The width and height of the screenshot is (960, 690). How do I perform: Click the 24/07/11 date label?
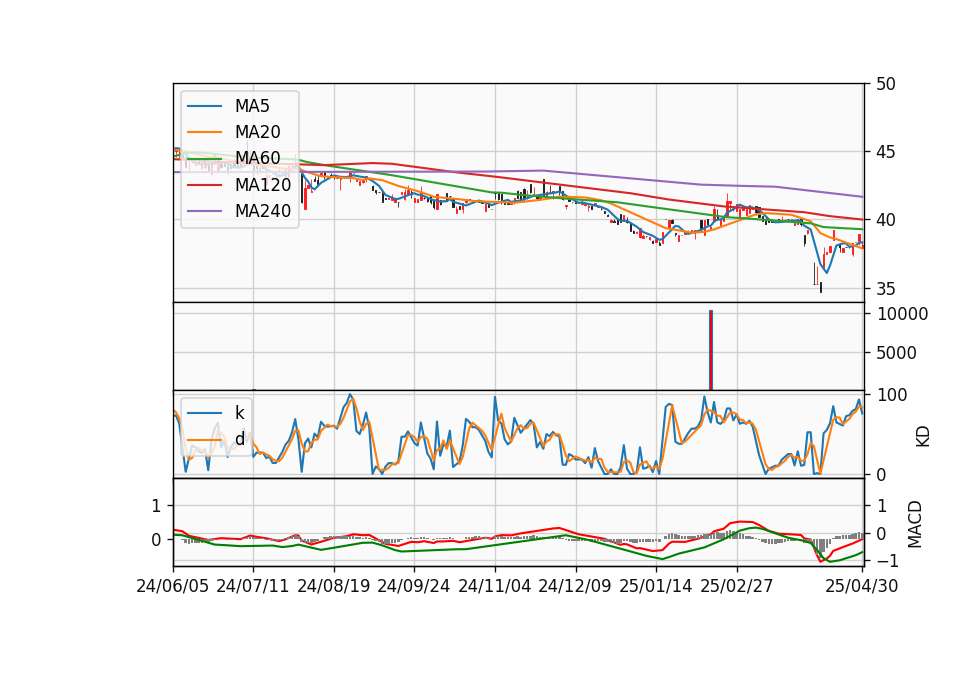[252, 587]
